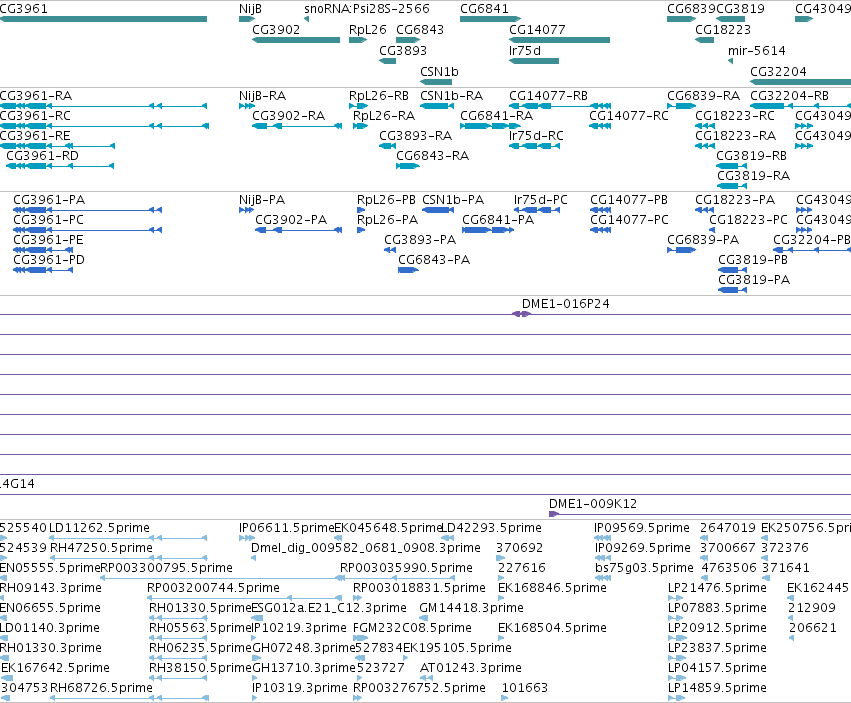Select the Ir75d gene label

525,50
